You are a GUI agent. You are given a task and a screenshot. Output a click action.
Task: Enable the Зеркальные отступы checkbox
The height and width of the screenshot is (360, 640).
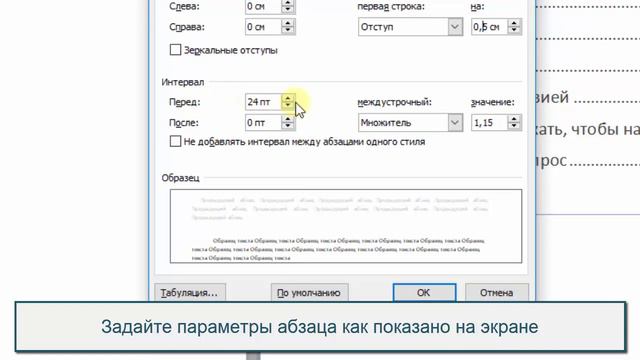tap(176, 50)
